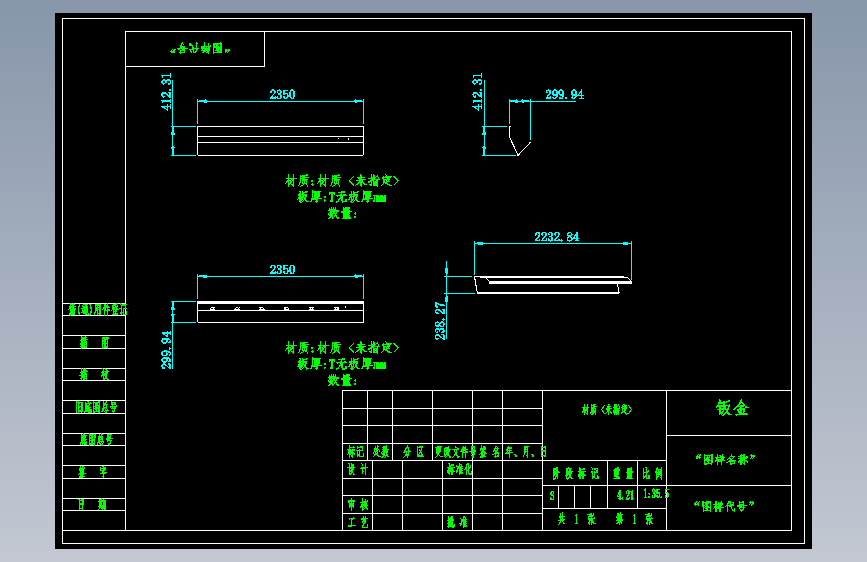This screenshot has height=562, width=867.
Task: Click the '底图总号' sidebar label
Action: tap(96, 439)
